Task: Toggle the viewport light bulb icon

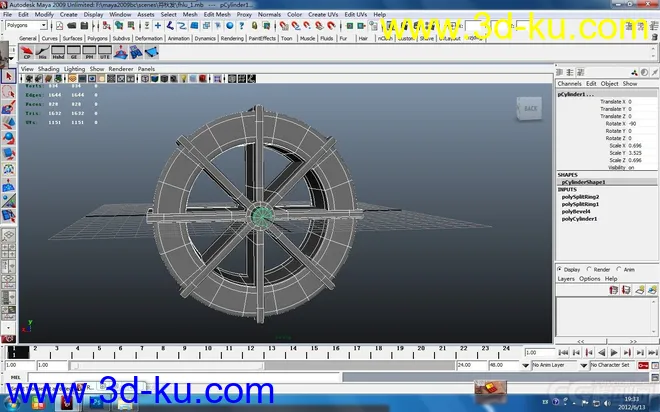Action: tap(184, 79)
